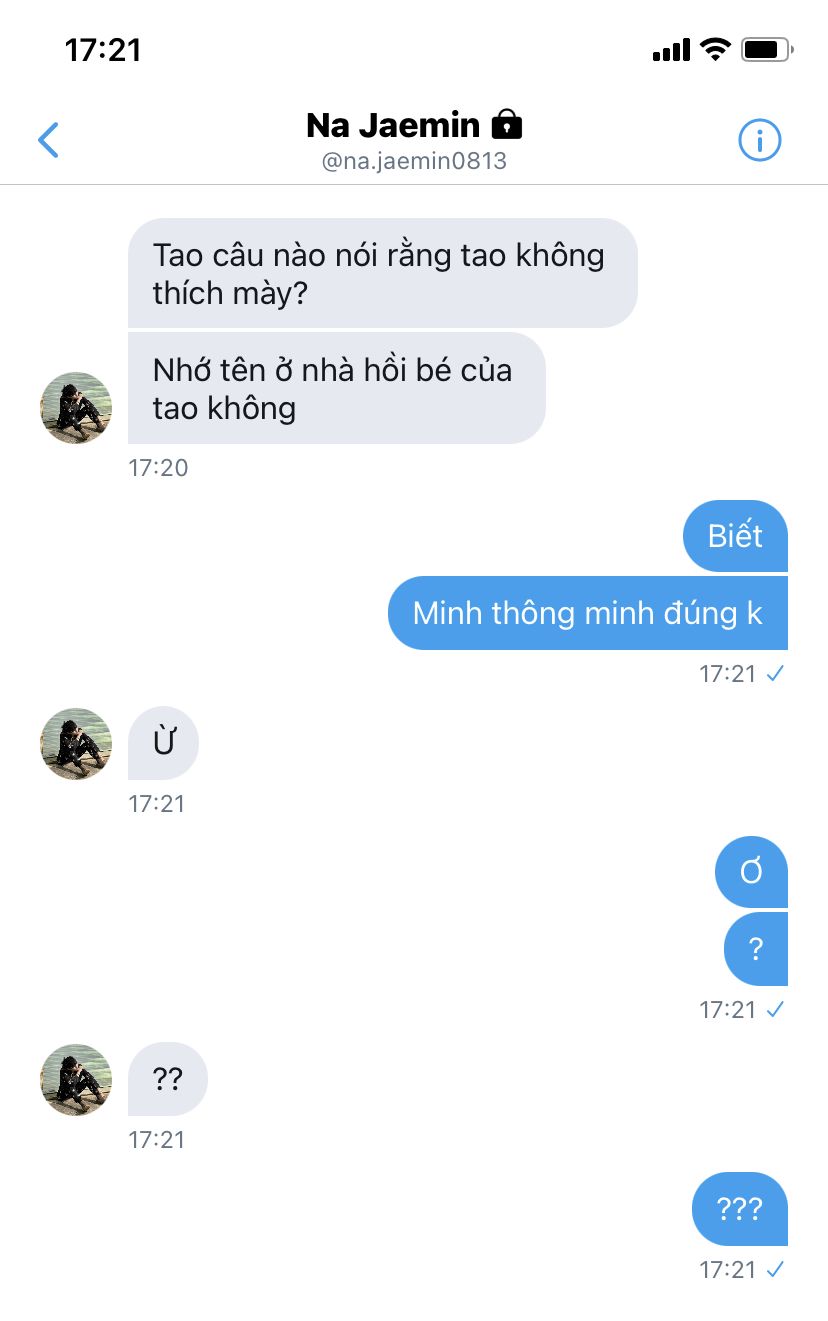Tap the battery indicator icon
This screenshot has width=828, height=1321.
click(x=768, y=49)
